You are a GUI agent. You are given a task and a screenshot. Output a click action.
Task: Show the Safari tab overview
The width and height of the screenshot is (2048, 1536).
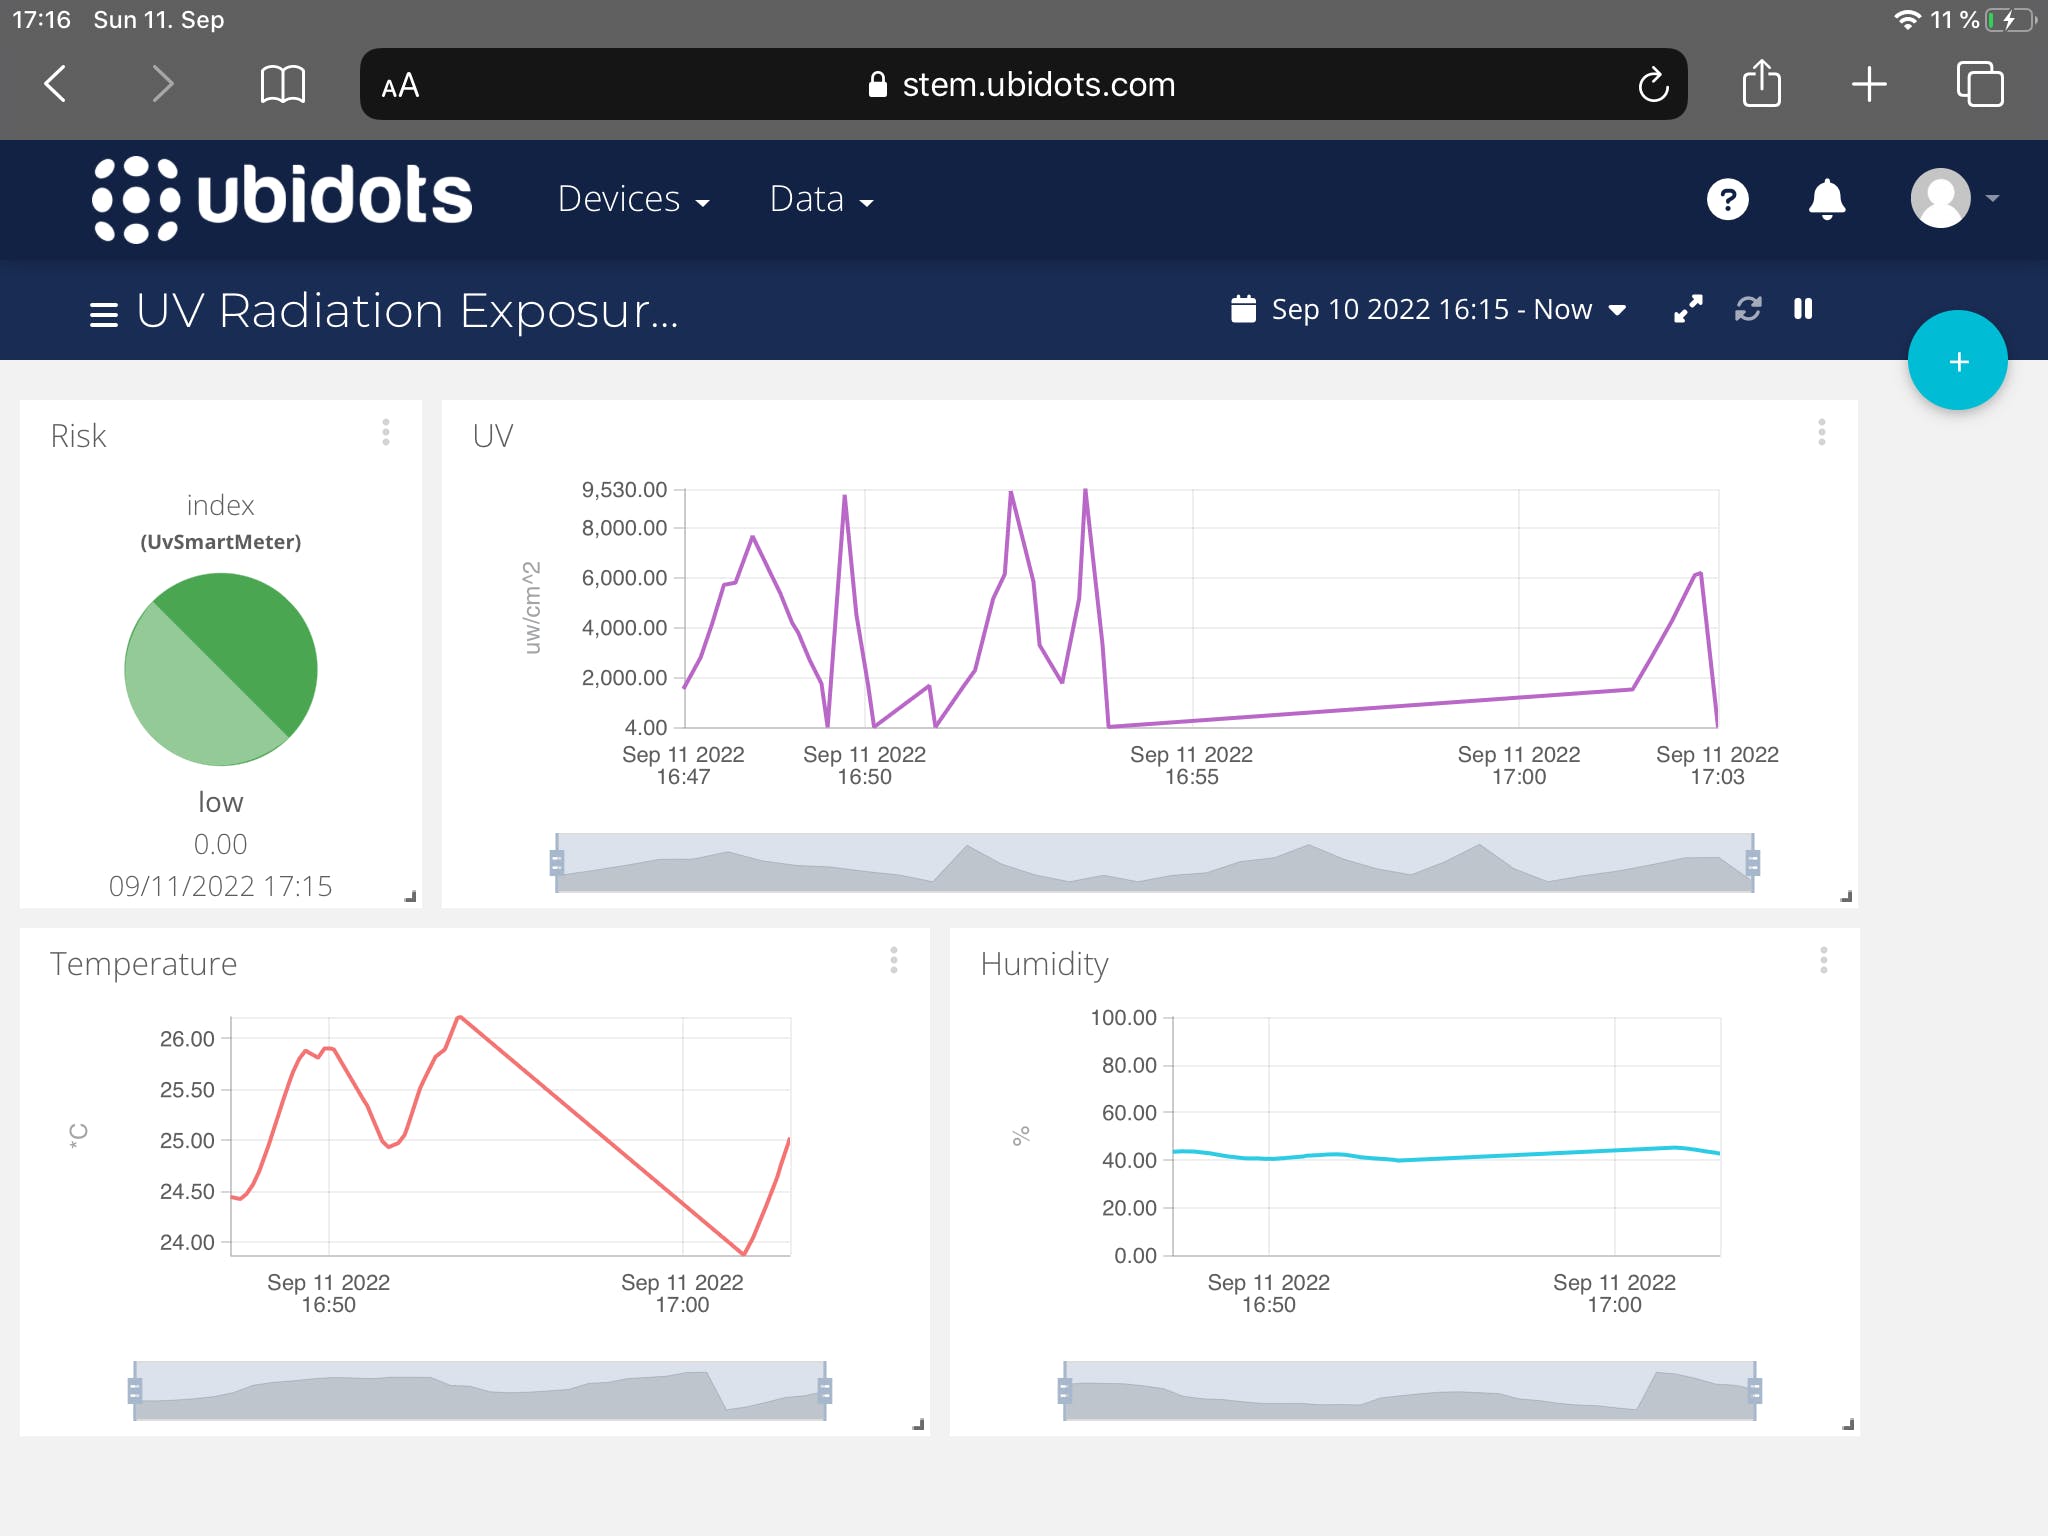click(x=1980, y=84)
